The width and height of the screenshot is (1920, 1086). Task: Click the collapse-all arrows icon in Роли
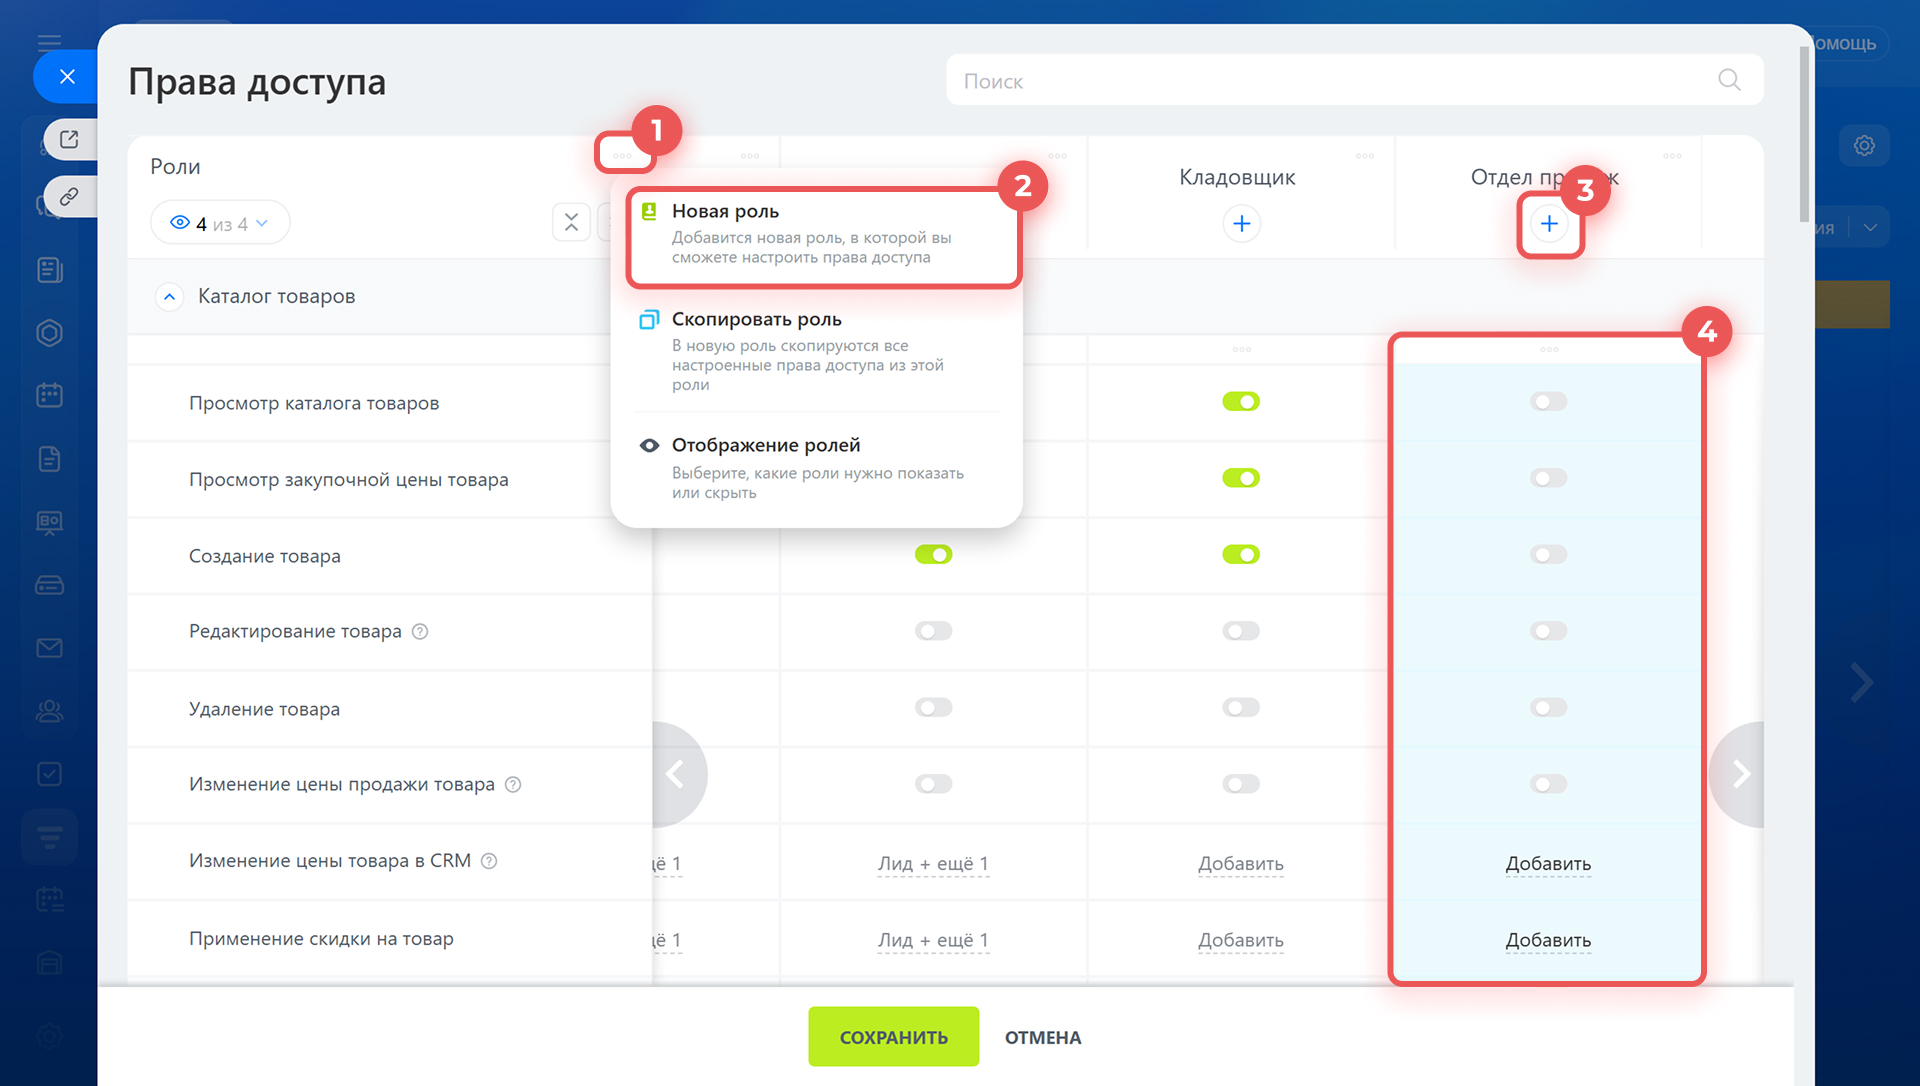[571, 222]
